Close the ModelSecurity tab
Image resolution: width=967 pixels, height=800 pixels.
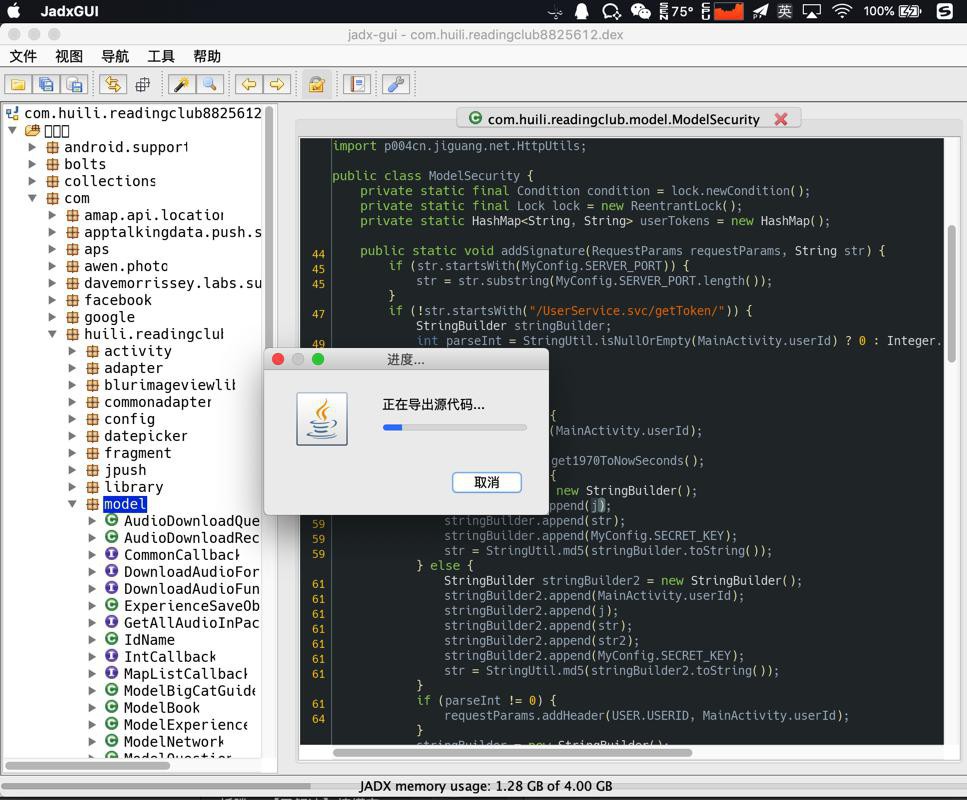[781, 119]
